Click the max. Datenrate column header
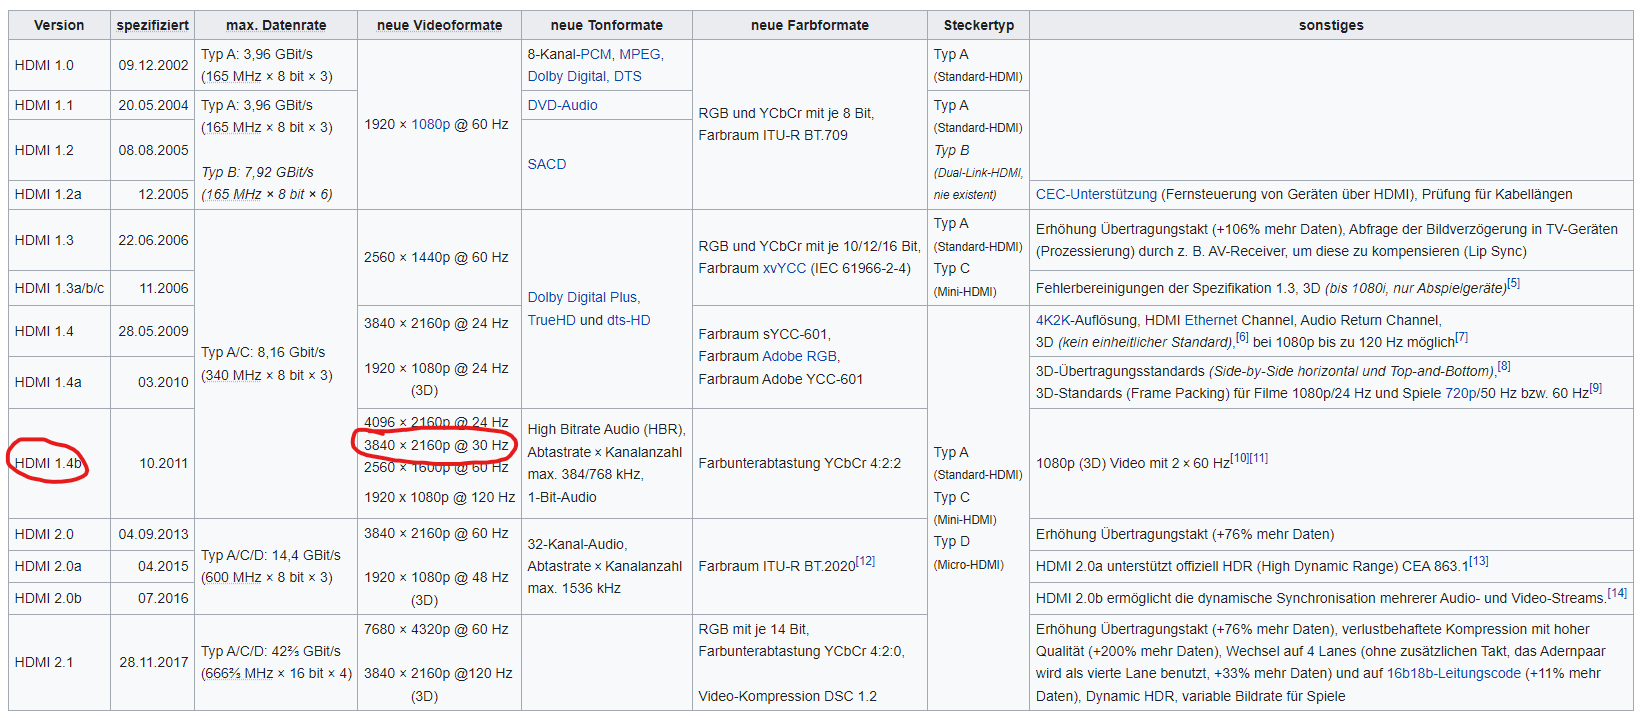 276,25
